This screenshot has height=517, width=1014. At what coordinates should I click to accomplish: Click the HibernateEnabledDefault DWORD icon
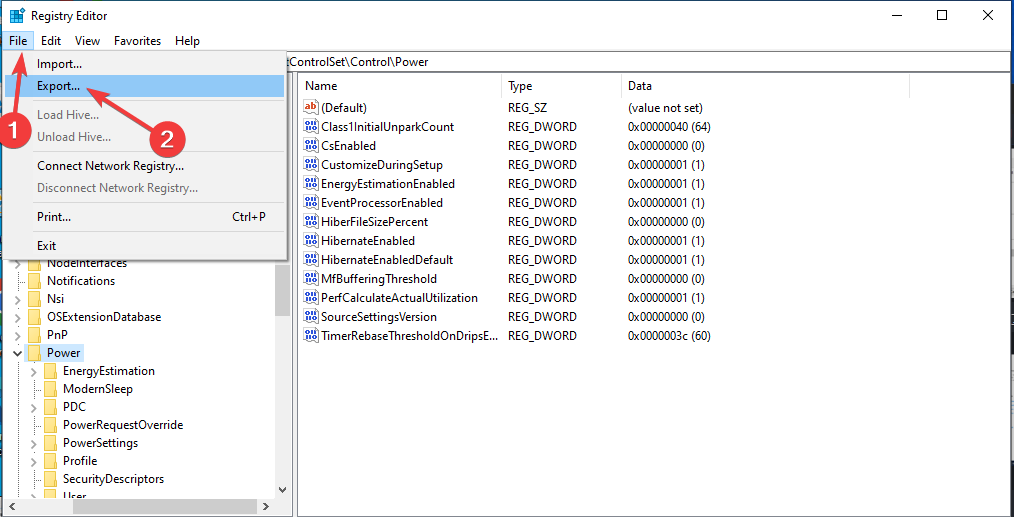311,259
